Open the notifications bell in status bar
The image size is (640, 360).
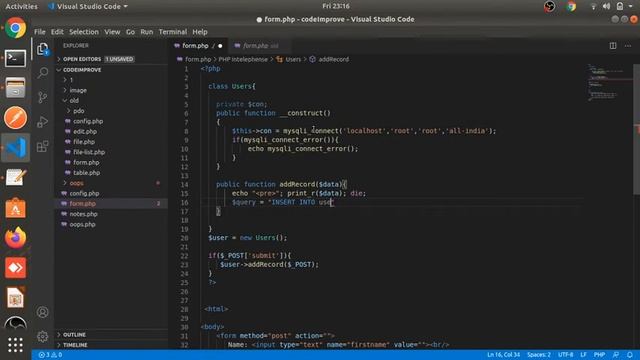click(x=630, y=355)
